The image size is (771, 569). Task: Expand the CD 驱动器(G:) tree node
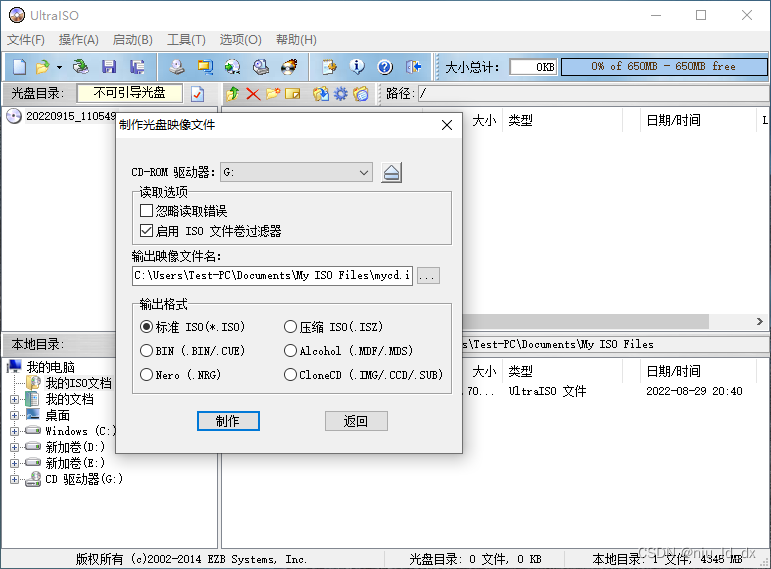coord(14,479)
